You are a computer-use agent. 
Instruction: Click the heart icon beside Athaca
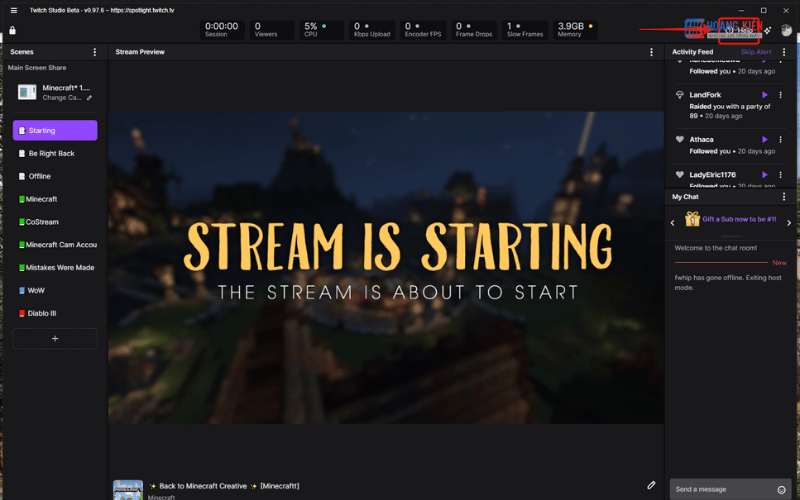[680, 139]
